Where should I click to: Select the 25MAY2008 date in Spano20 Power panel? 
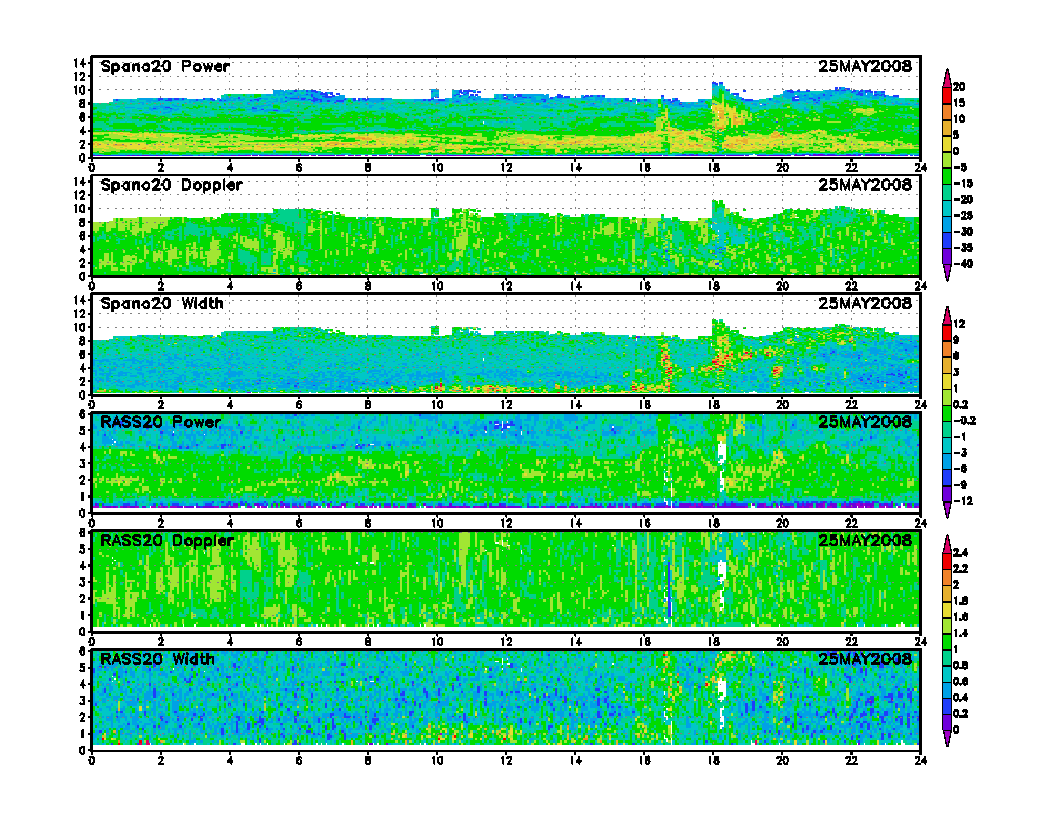[x=865, y=66]
